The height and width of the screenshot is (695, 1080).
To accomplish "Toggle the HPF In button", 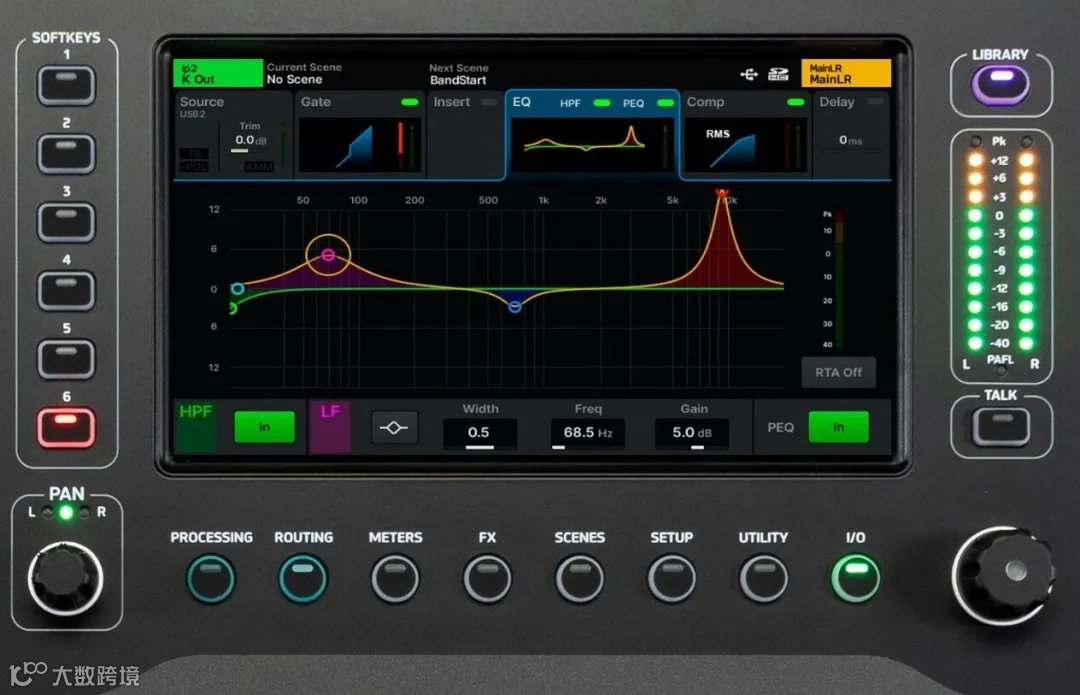I will coord(264,427).
